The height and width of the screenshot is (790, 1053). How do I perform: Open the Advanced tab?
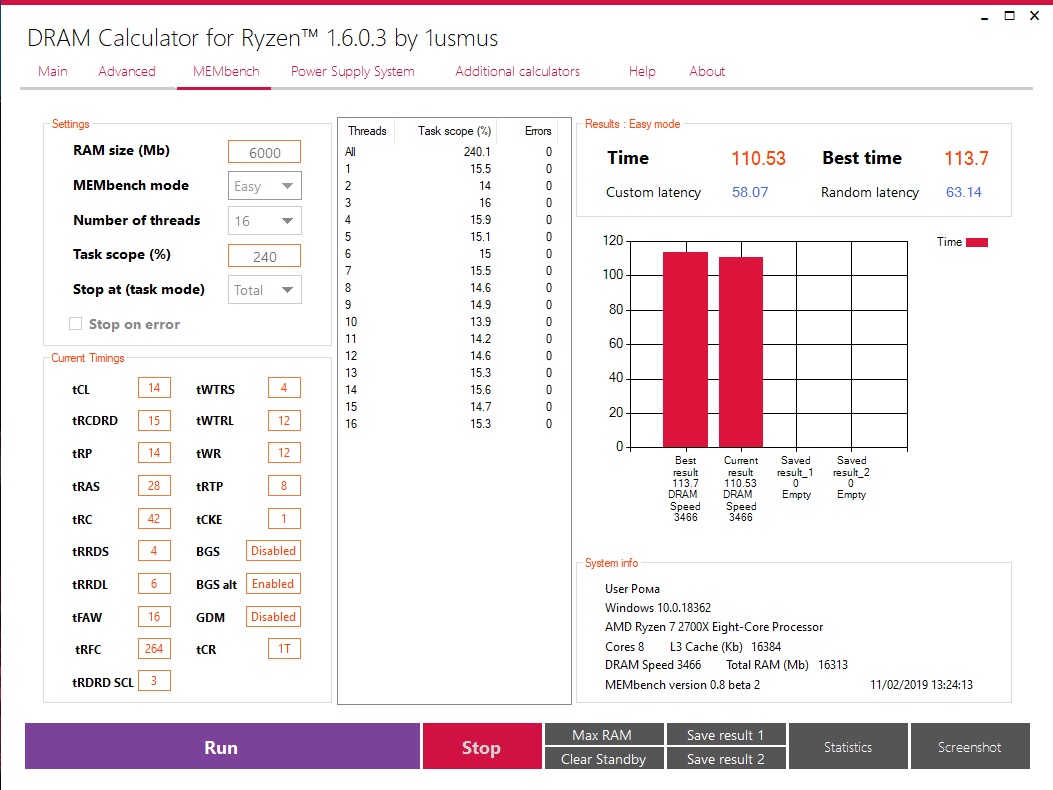click(127, 71)
